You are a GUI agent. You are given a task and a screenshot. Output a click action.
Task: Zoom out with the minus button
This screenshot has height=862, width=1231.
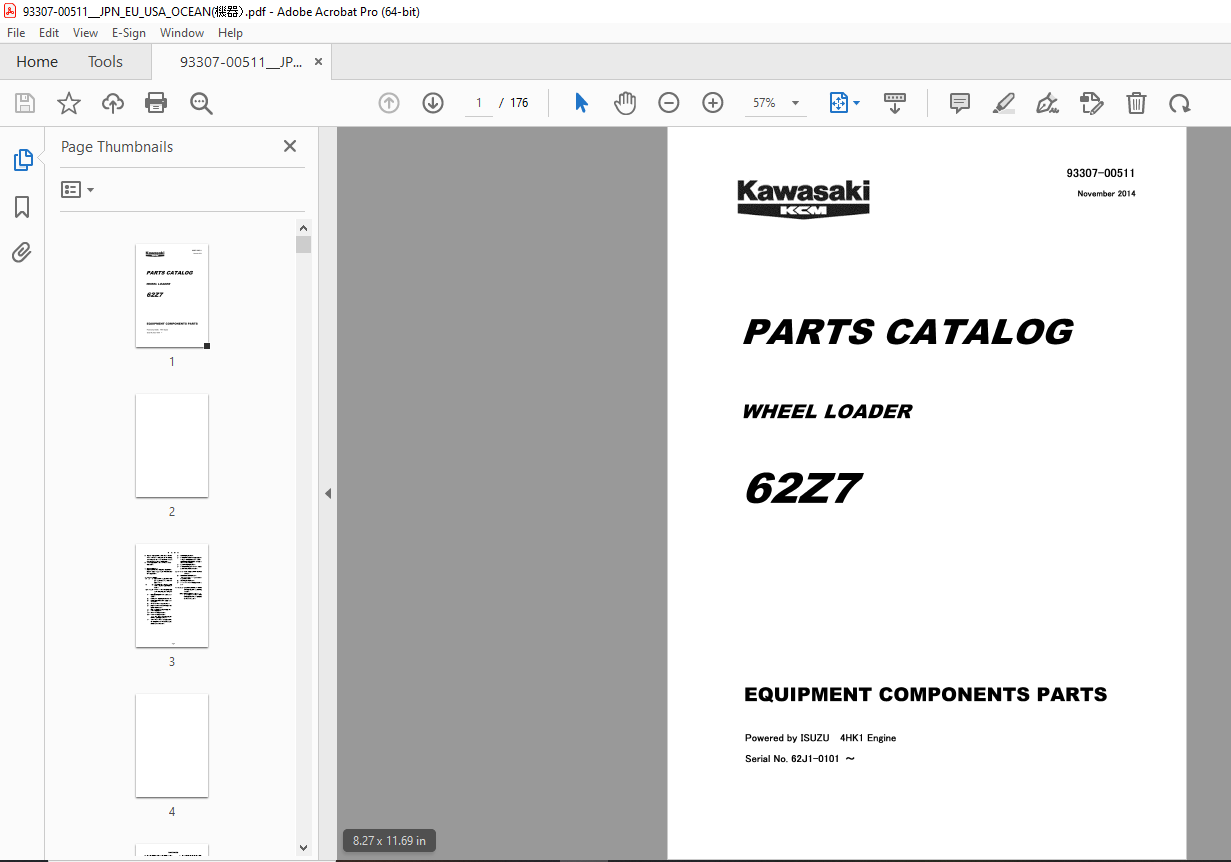(x=669, y=103)
